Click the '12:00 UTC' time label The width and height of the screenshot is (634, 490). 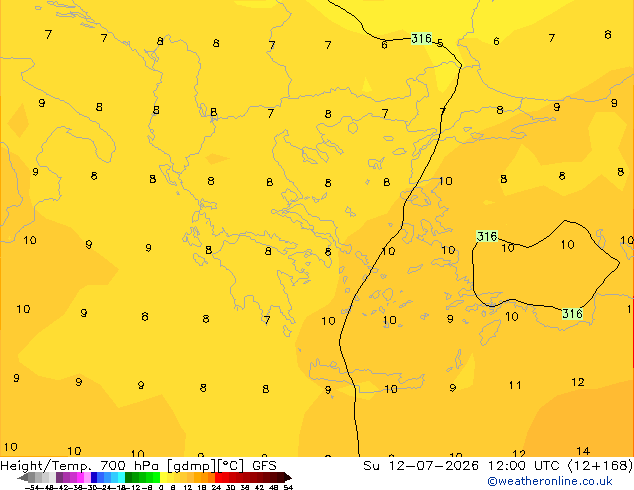[526, 466]
